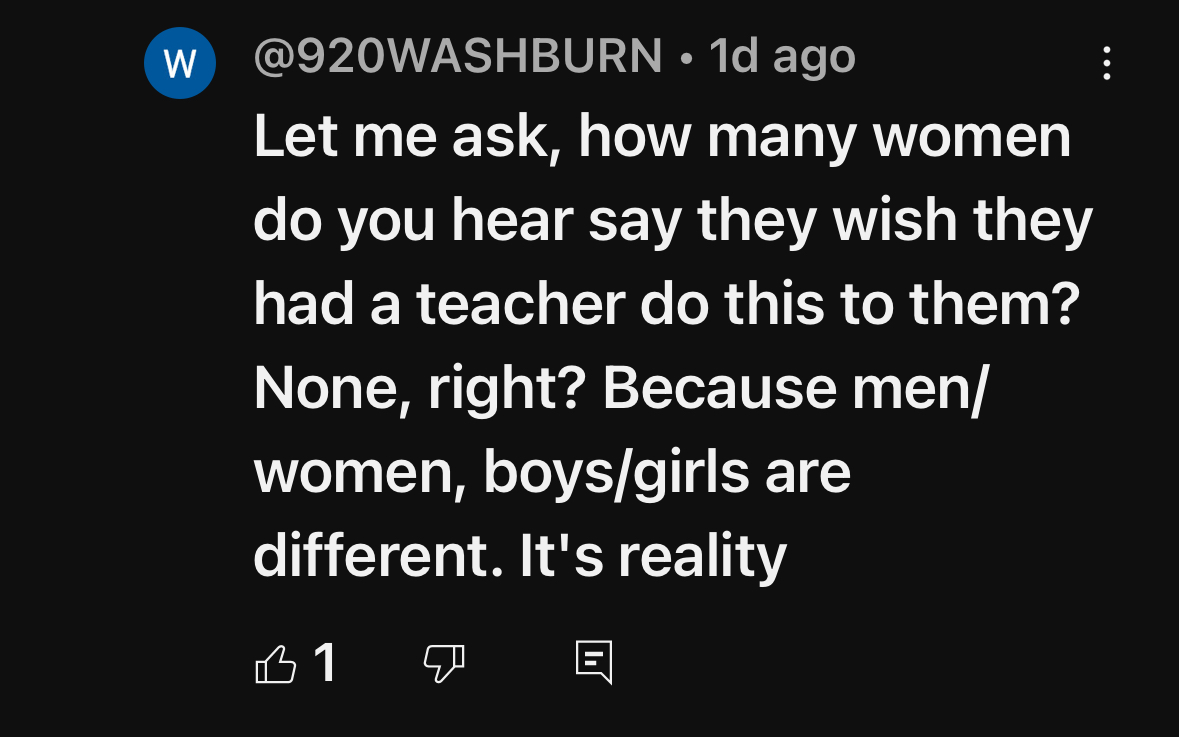
Task: Click the 'how many' words in comment
Action: click(x=717, y=137)
